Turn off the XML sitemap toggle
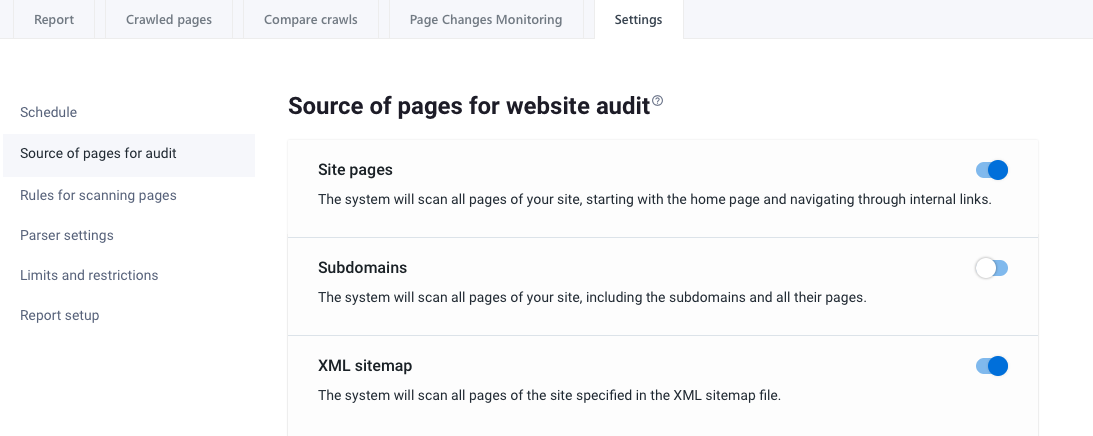The height and width of the screenshot is (436, 1093). pos(991,366)
